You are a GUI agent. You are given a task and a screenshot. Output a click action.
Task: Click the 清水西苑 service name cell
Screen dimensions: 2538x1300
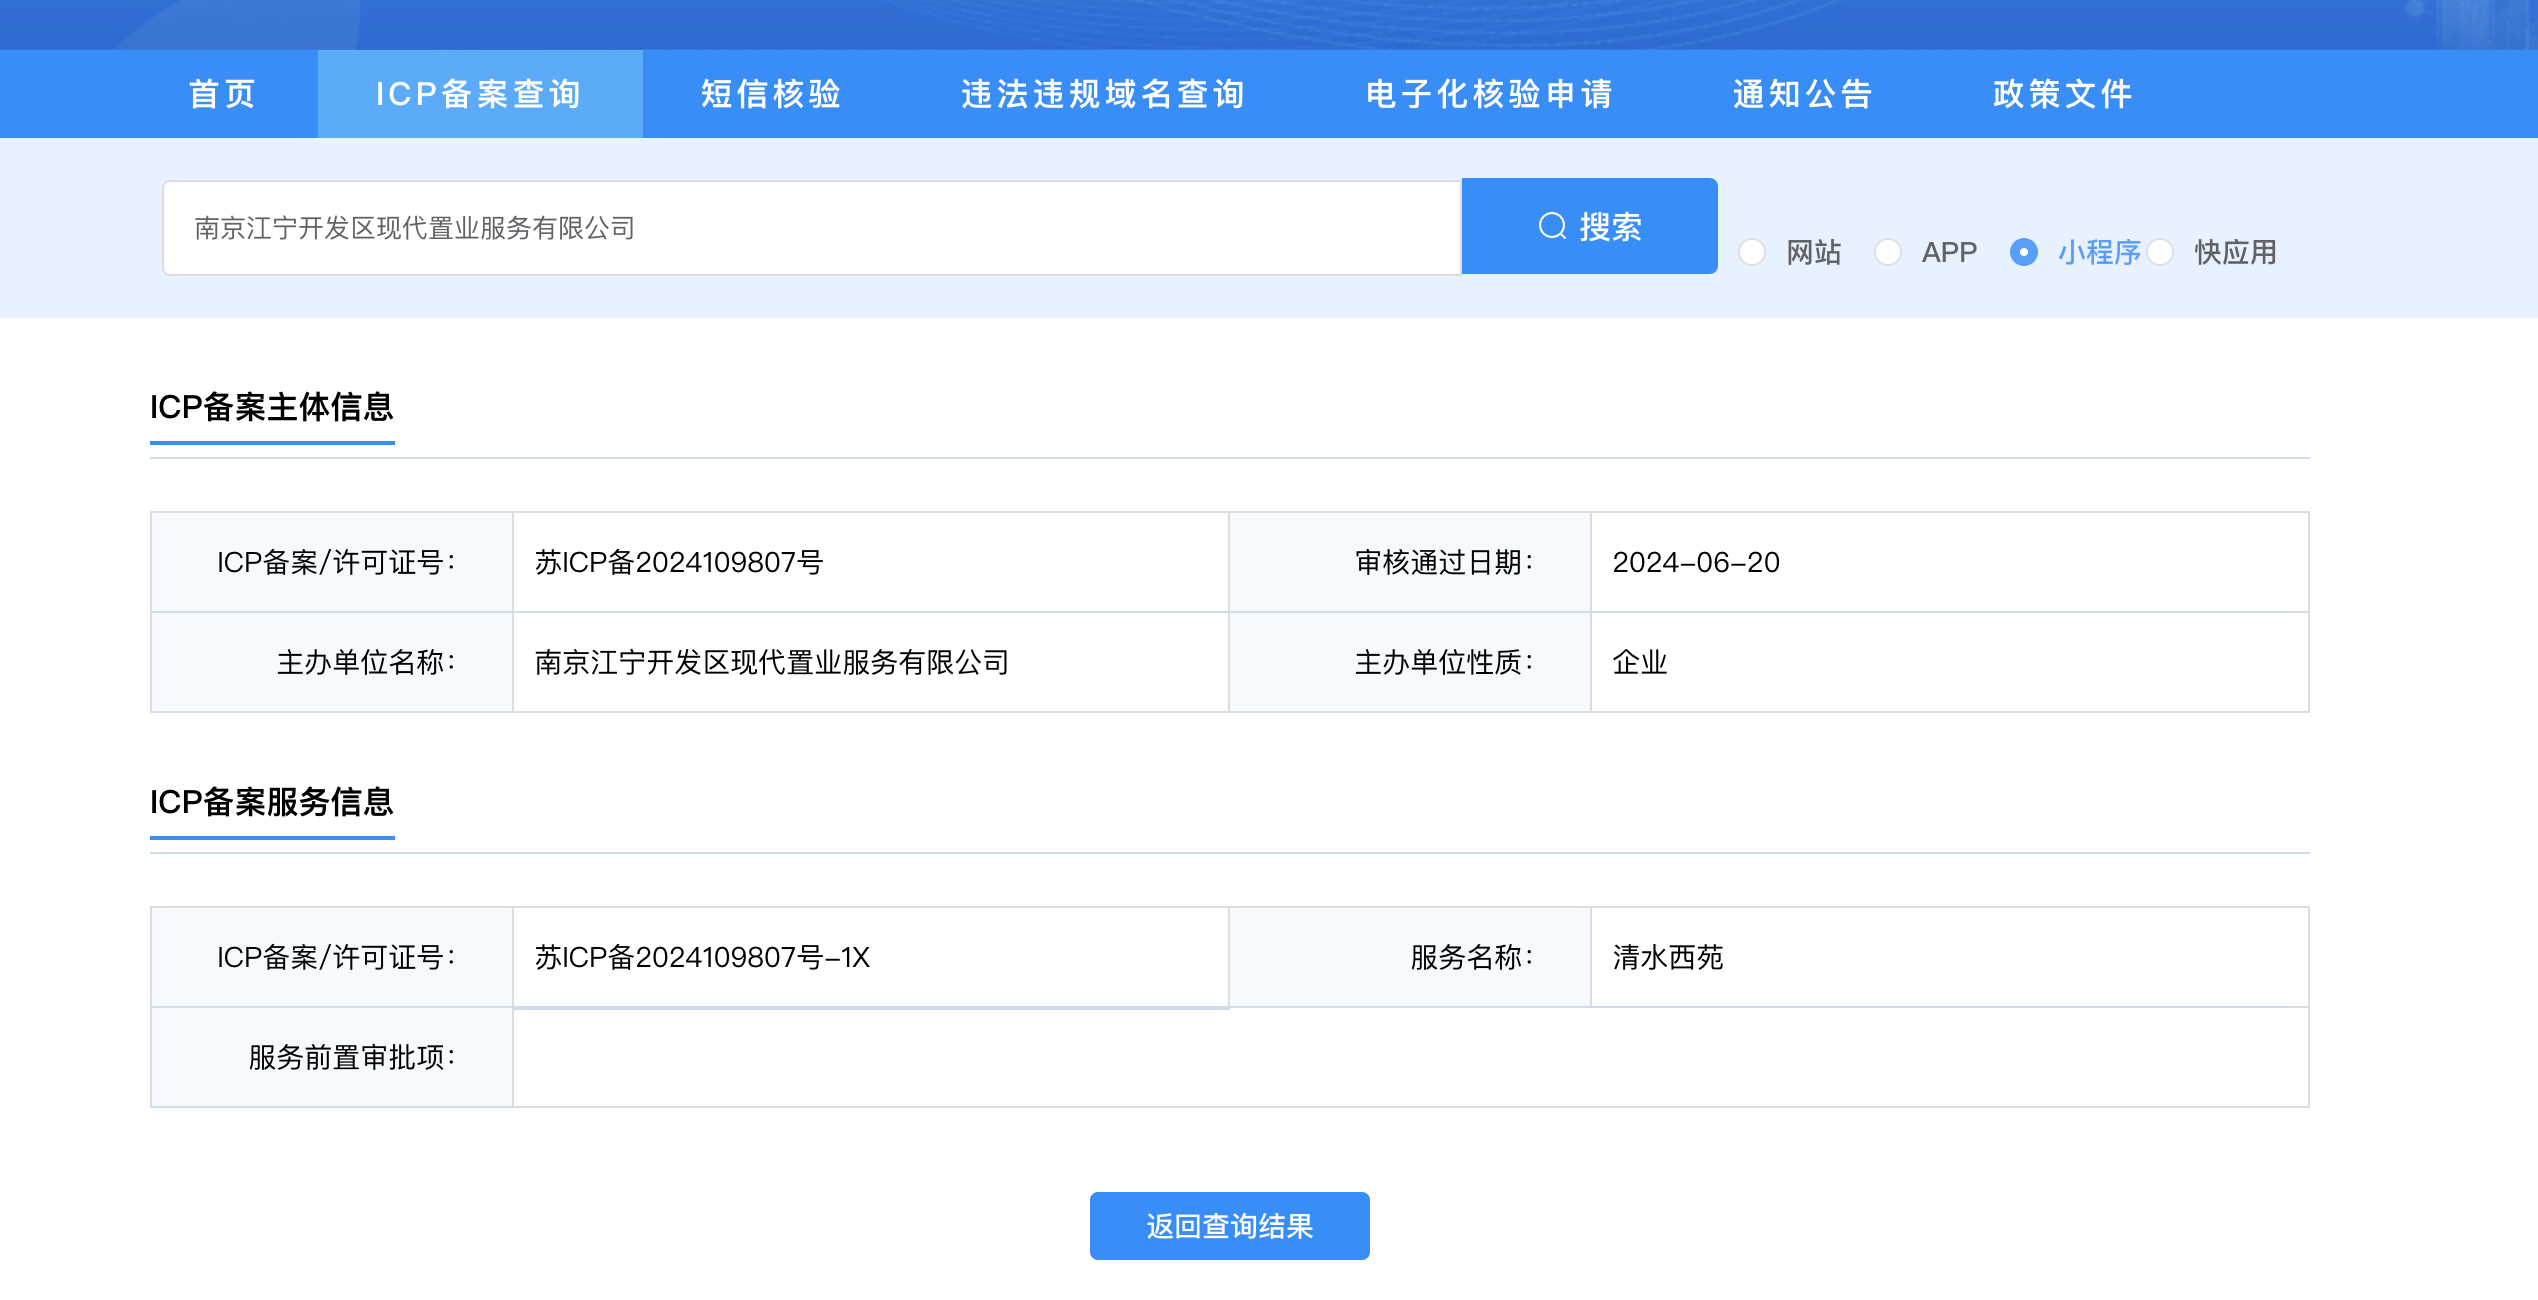tap(1668, 957)
